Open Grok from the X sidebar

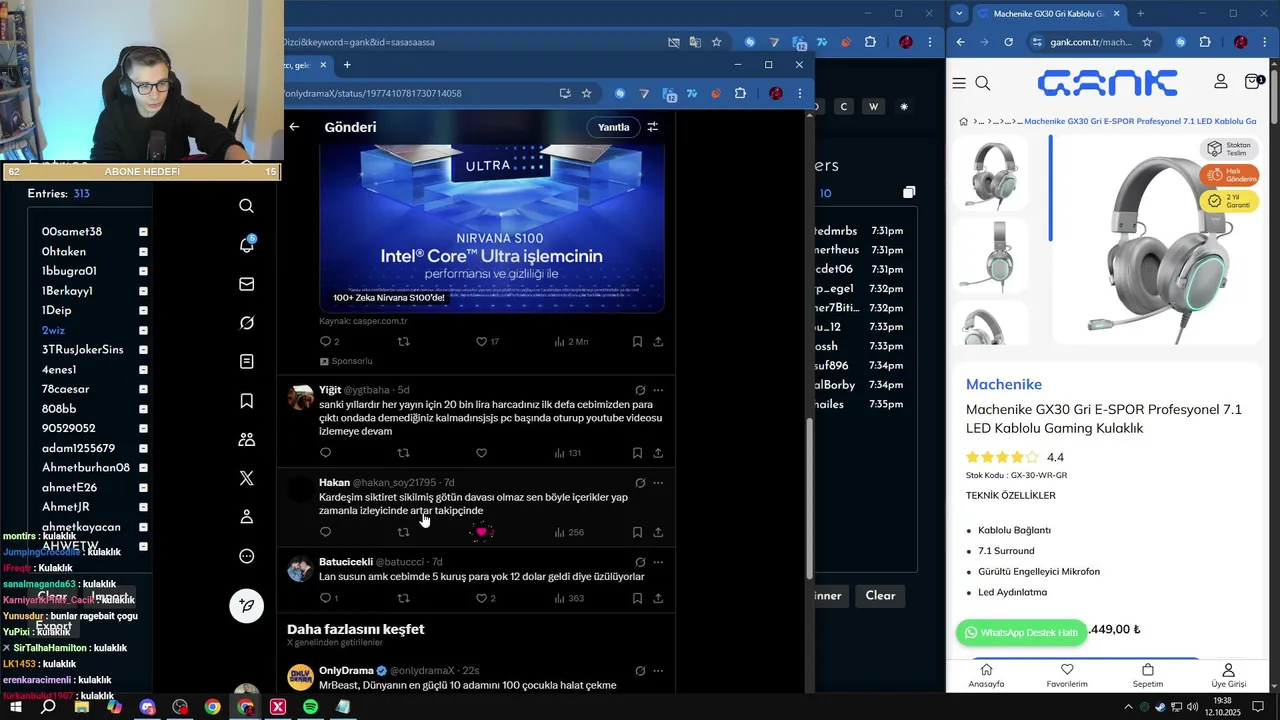(246, 323)
